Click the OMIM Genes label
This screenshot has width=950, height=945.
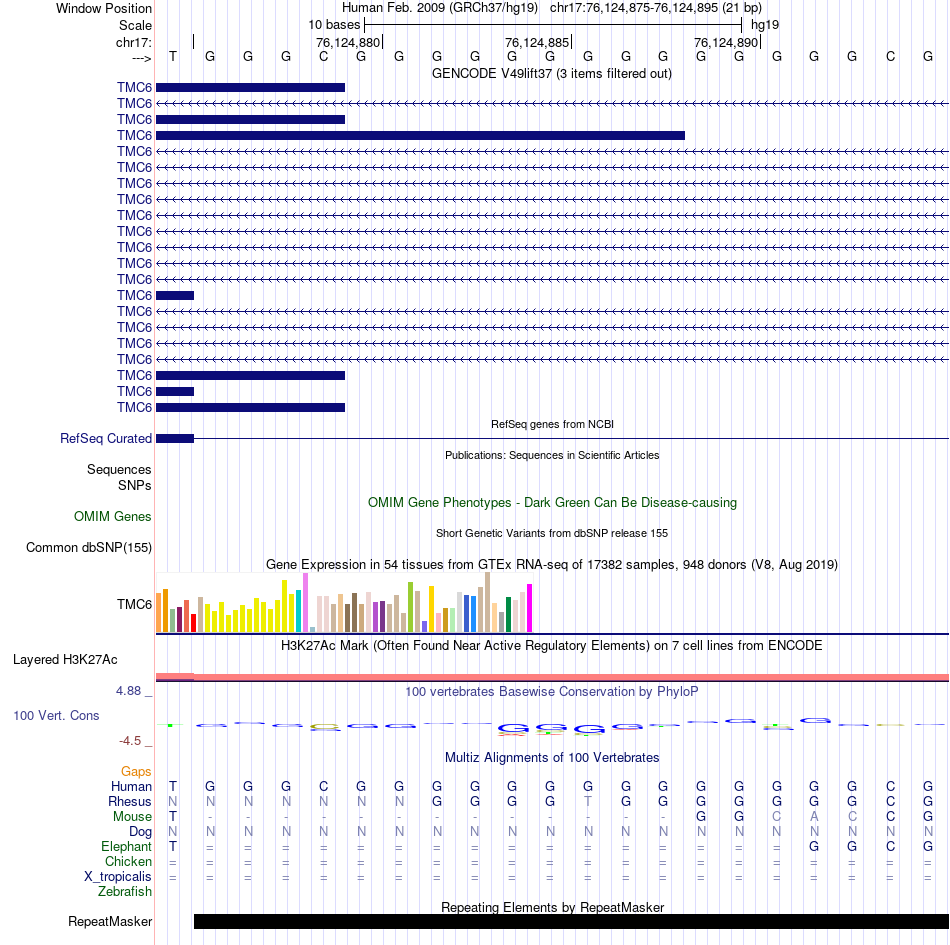point(112,517)
